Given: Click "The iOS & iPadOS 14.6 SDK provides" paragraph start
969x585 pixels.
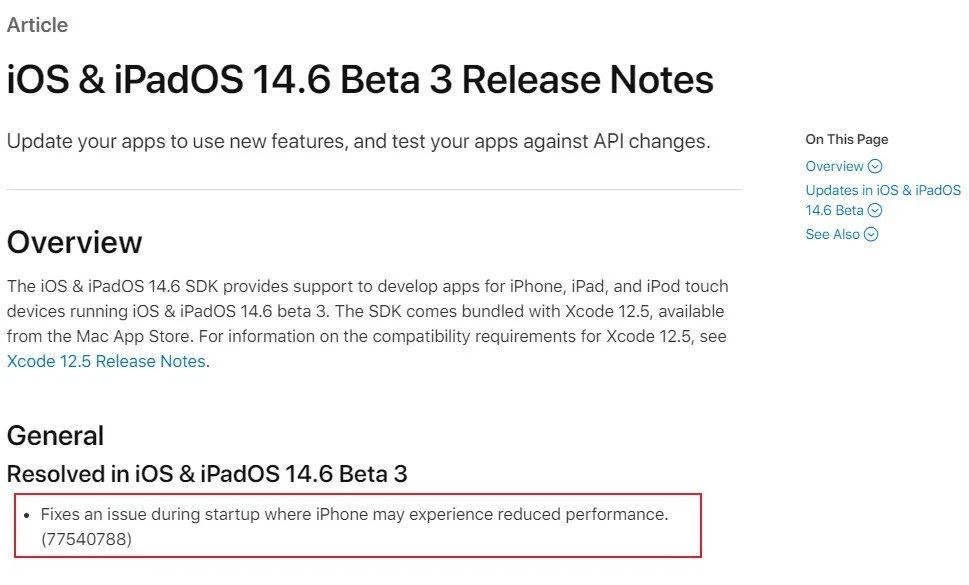Looking at the screenshot, I should click(130, 287).
